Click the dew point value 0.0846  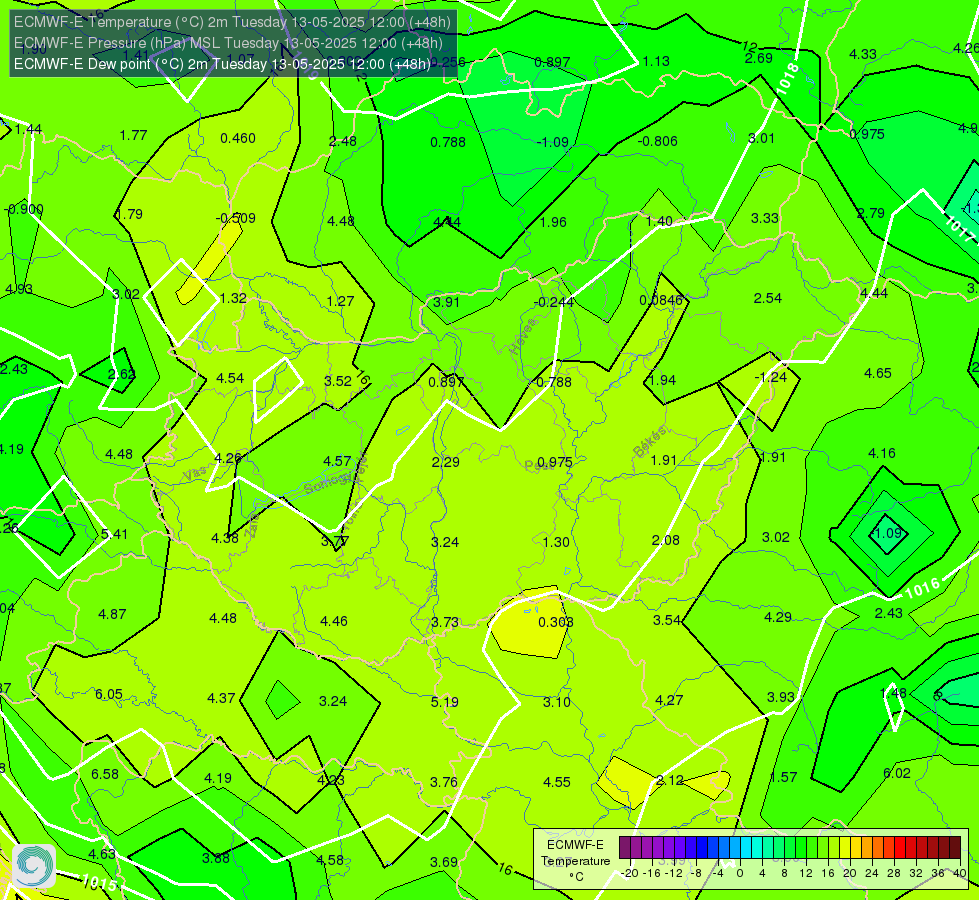(x=661, y=300)
